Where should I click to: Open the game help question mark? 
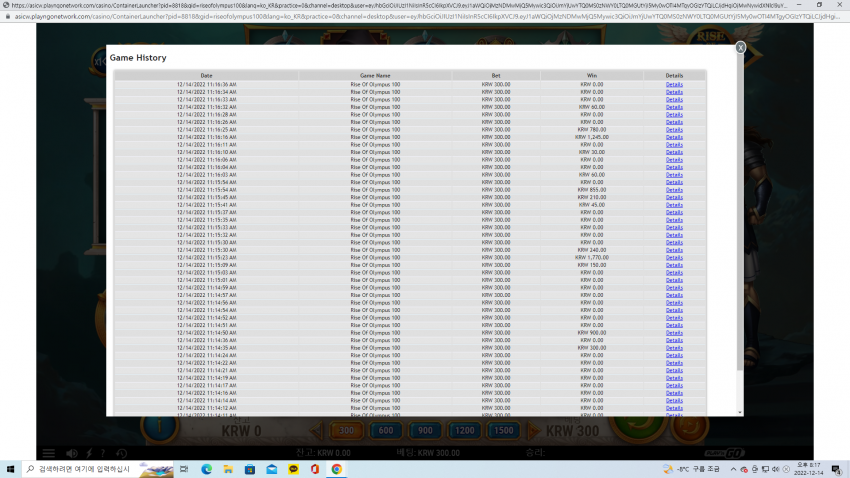(x=102, y=453)
